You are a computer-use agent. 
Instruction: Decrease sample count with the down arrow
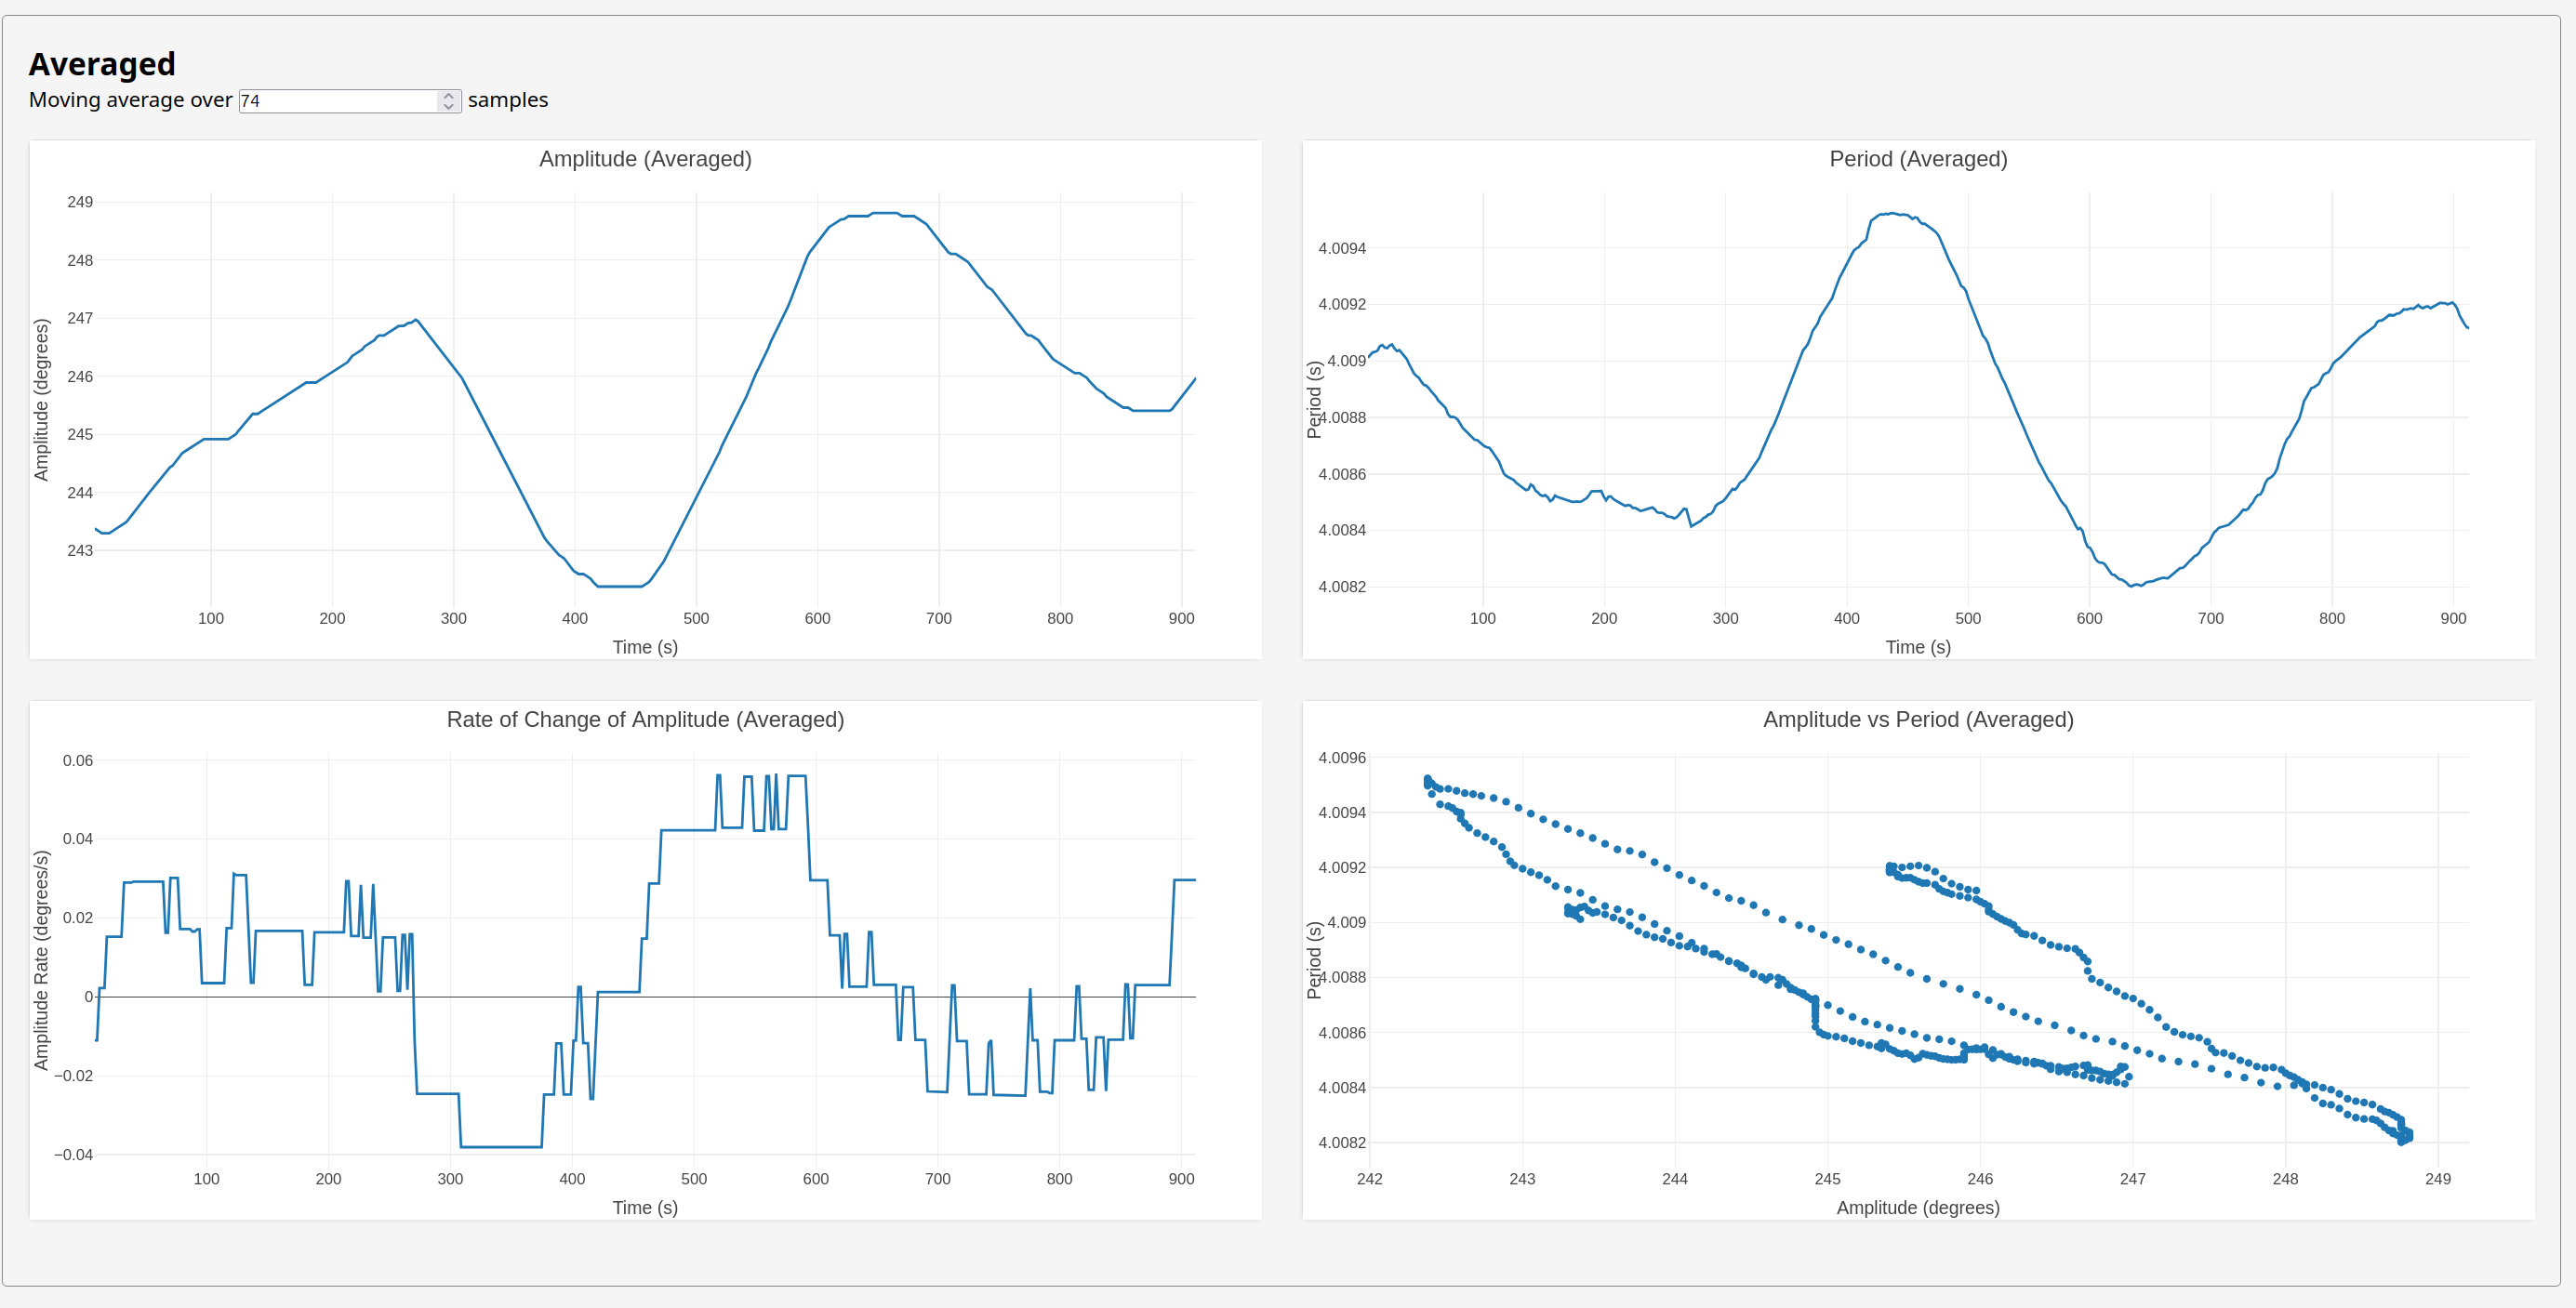pyautogui.click(x=448, y=106)
